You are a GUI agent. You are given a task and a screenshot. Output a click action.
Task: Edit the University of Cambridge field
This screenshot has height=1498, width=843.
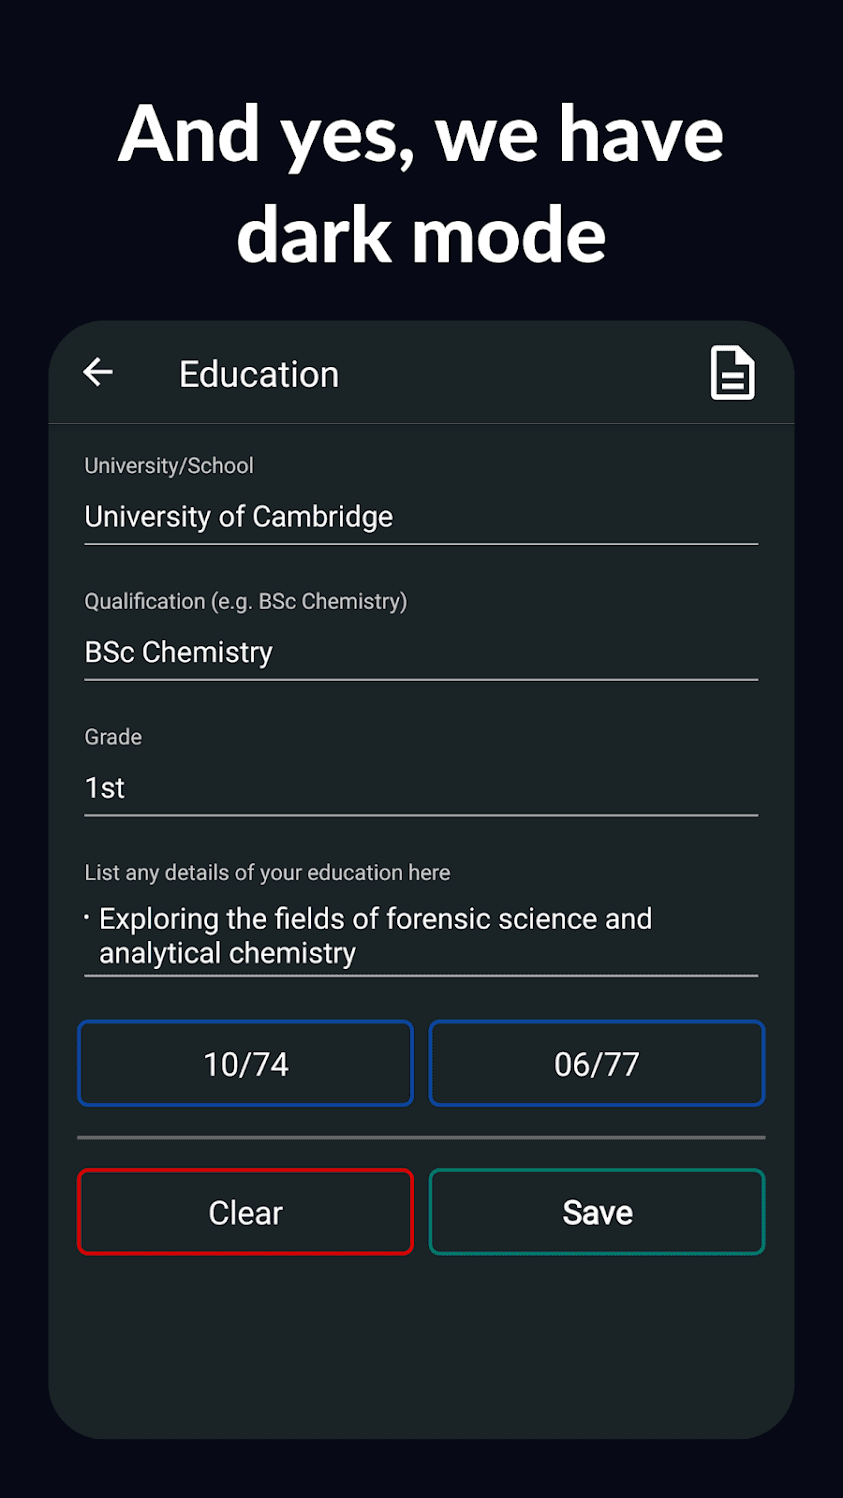(420, 517)
